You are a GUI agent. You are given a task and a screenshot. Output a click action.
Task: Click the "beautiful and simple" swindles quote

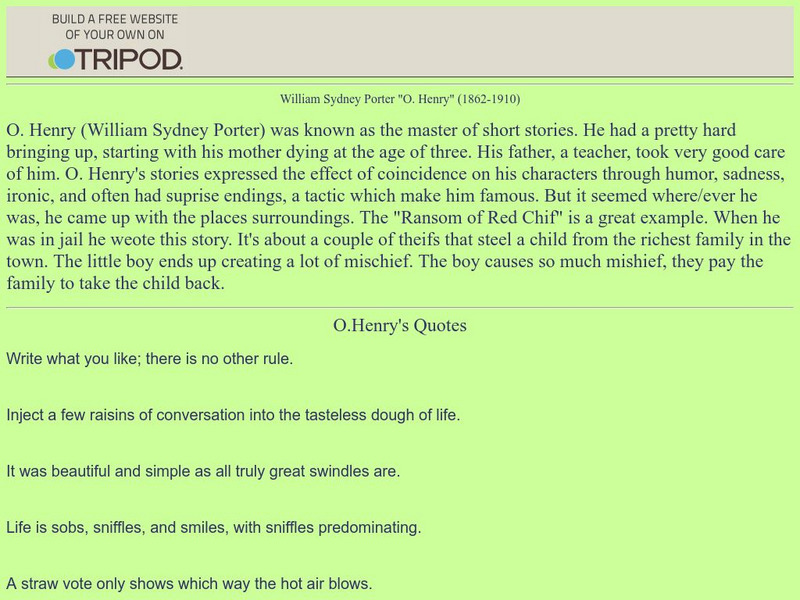203,470
